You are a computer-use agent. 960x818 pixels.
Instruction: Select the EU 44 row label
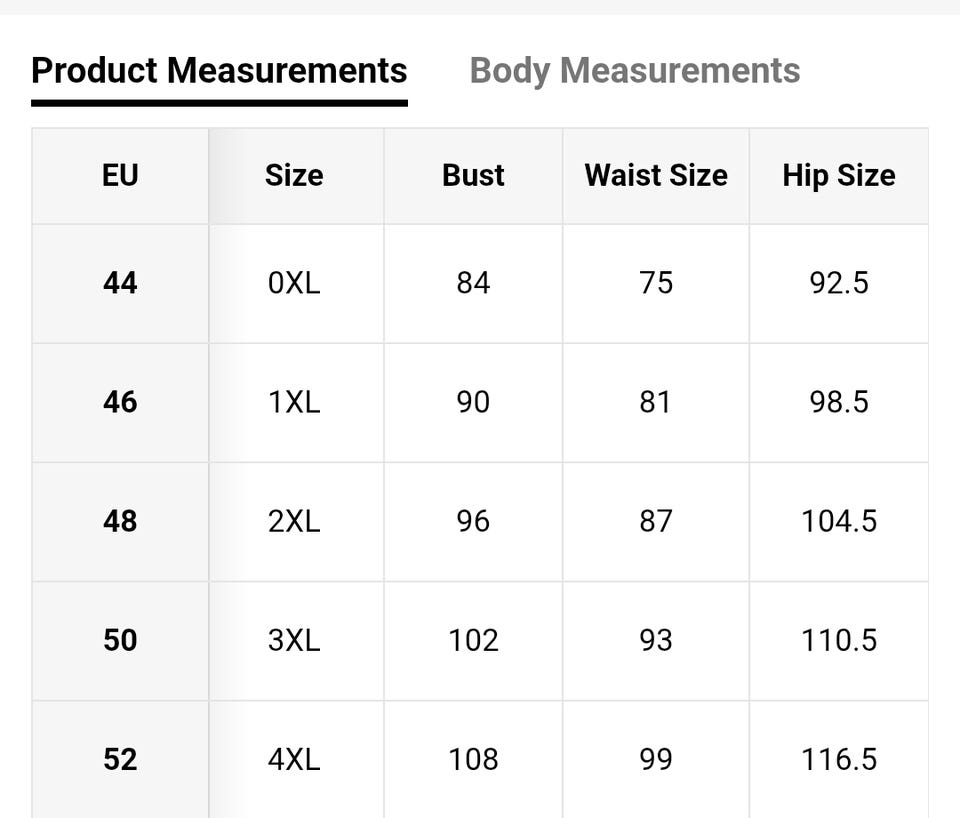(x=120, y=283)
